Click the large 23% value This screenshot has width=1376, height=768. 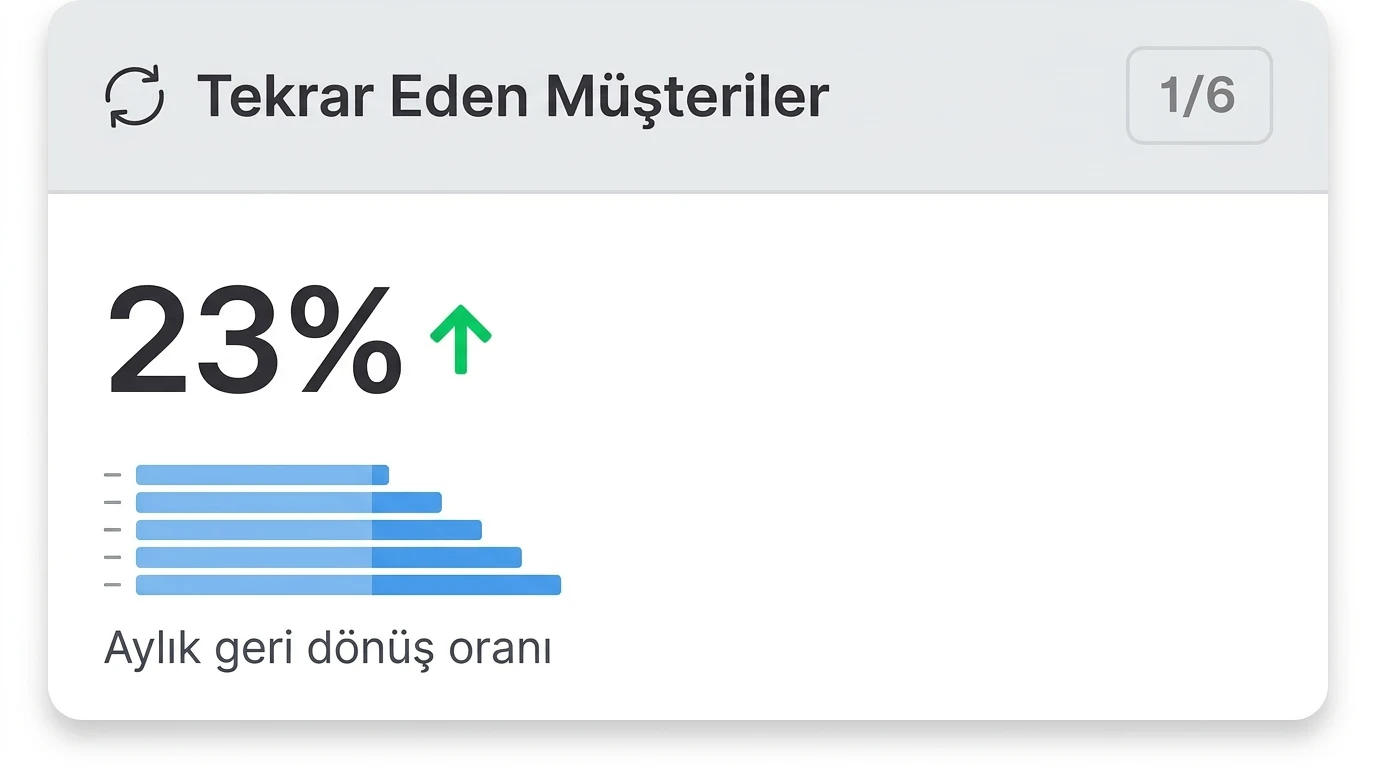tap(255, 341)
